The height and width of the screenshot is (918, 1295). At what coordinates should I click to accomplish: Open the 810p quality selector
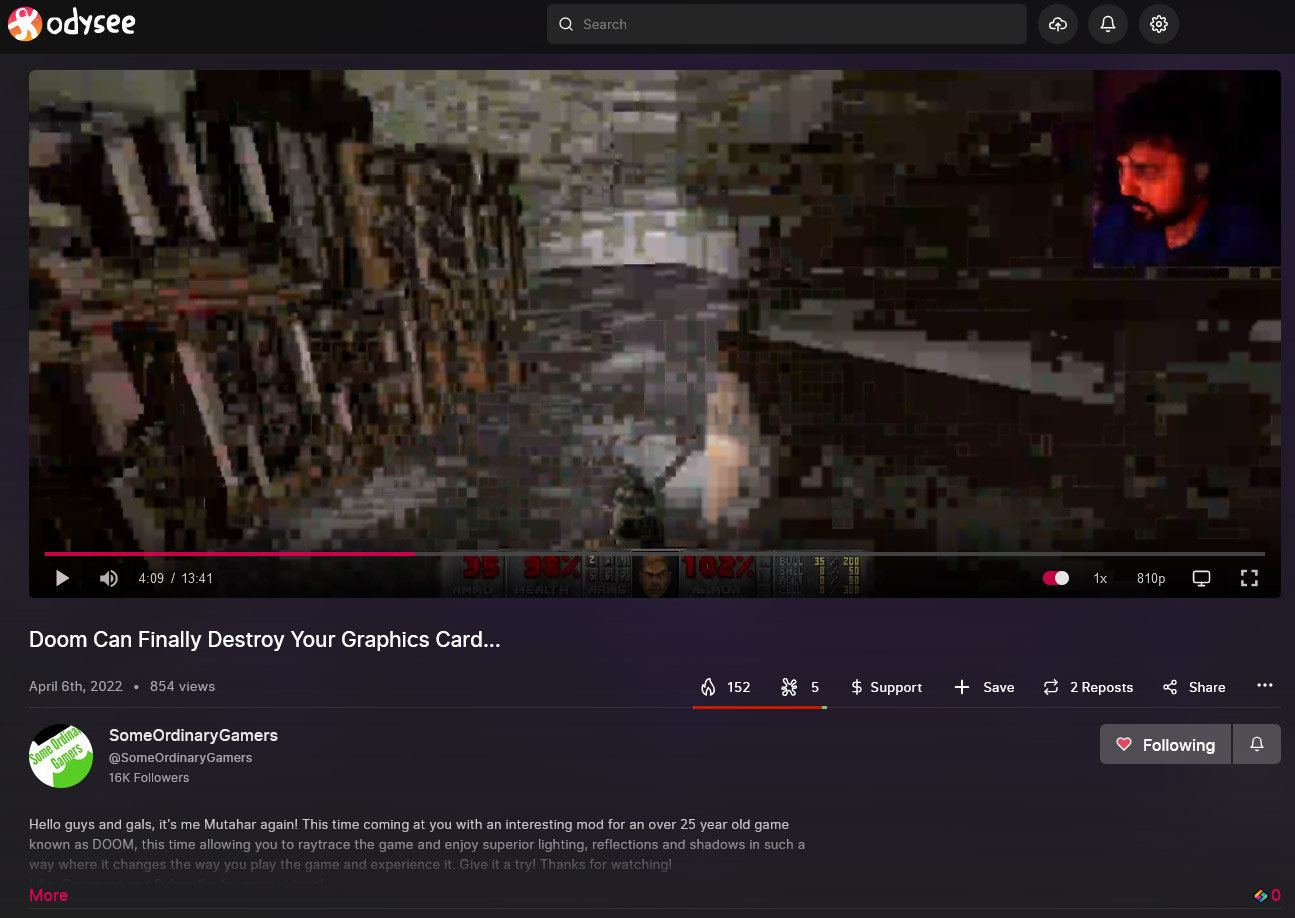click(1151, 578)
